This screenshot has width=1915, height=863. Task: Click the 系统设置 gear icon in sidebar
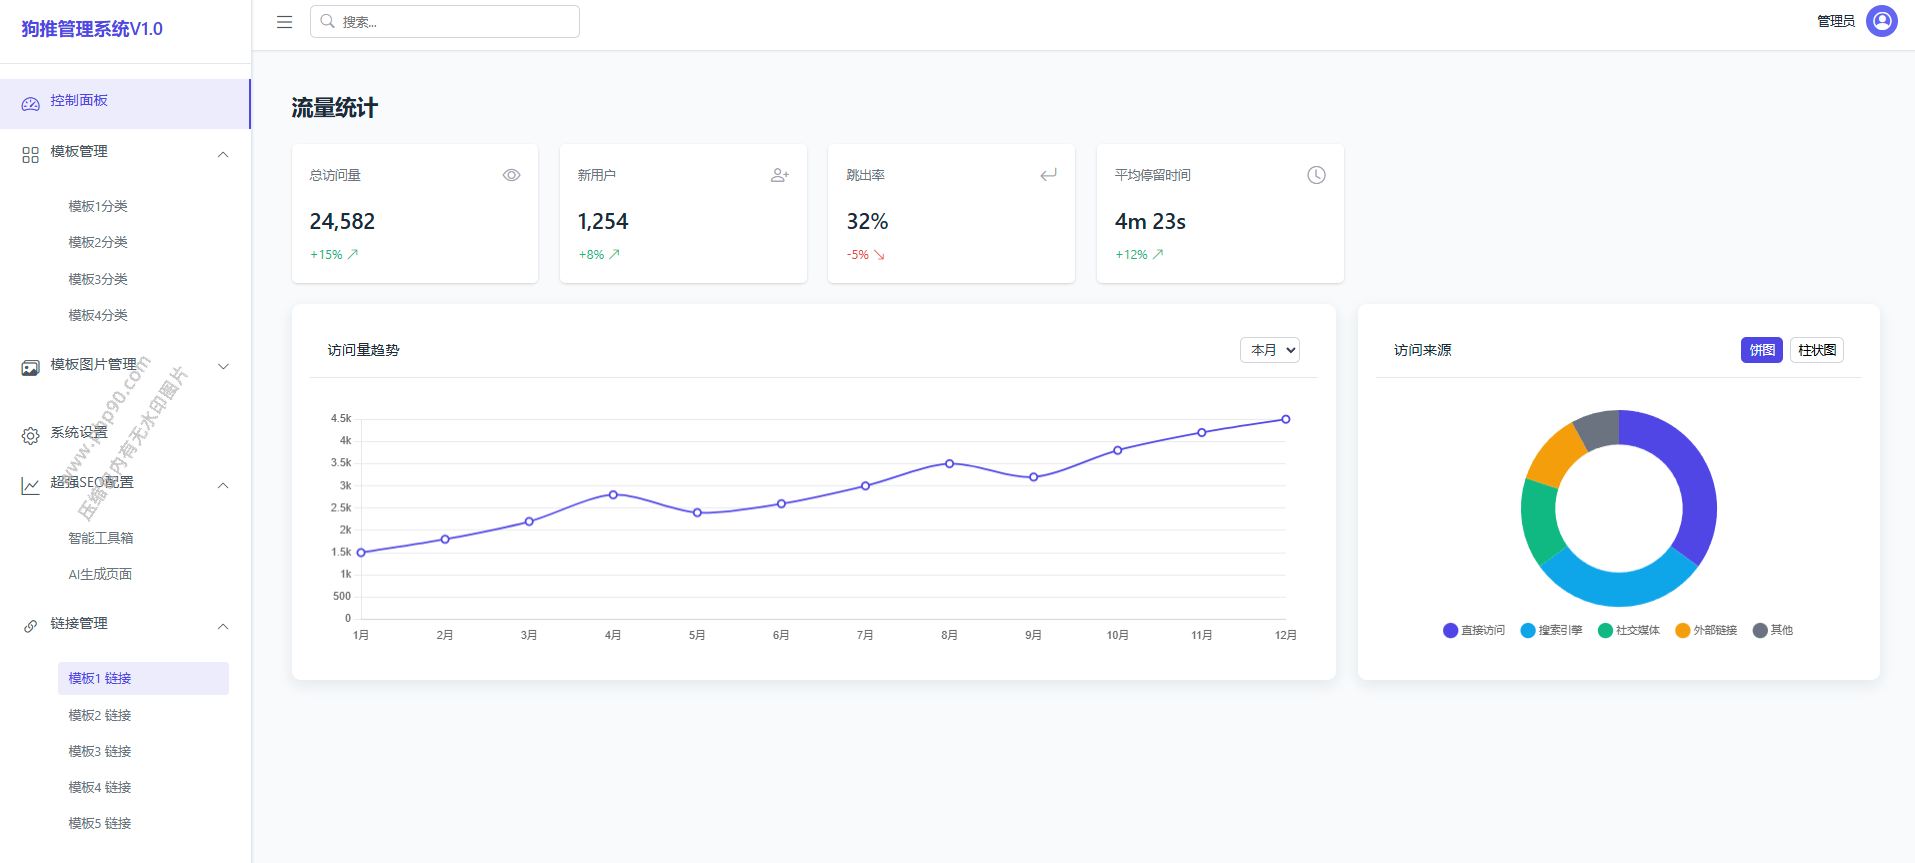(31, 436)
